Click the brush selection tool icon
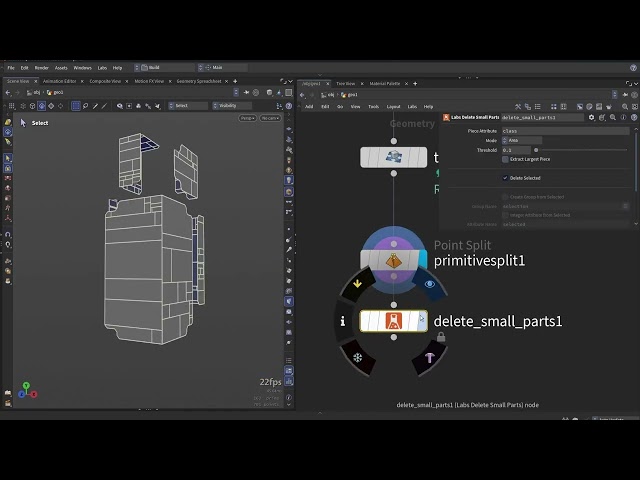The image size is (640, 480). tap(95, 106)
